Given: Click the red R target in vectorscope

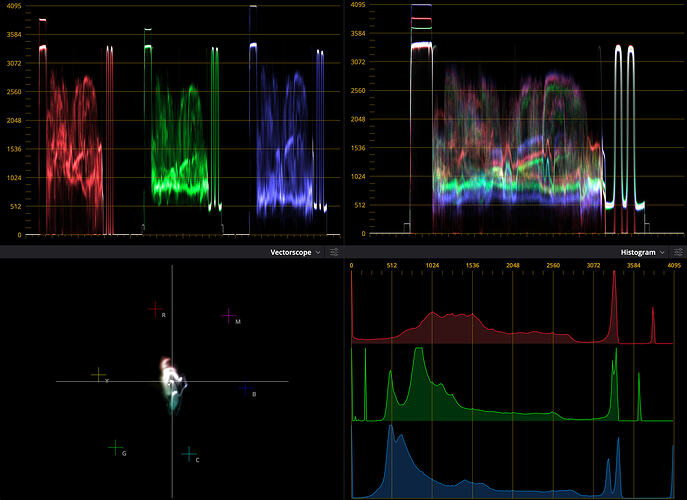Looking at the screenshot, I should click(x=156, y=310).
